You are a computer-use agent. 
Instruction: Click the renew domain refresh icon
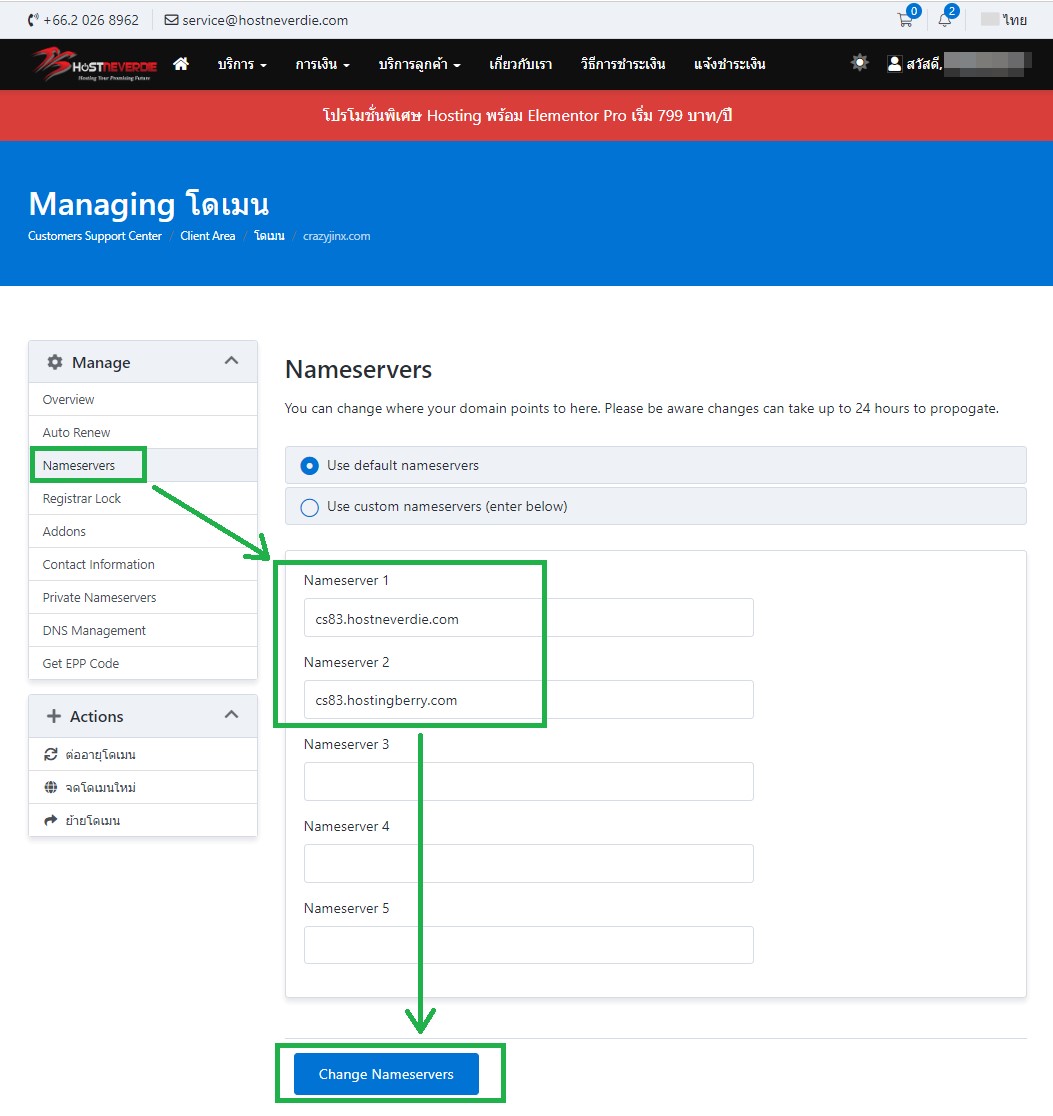click(x=51, y=754)
